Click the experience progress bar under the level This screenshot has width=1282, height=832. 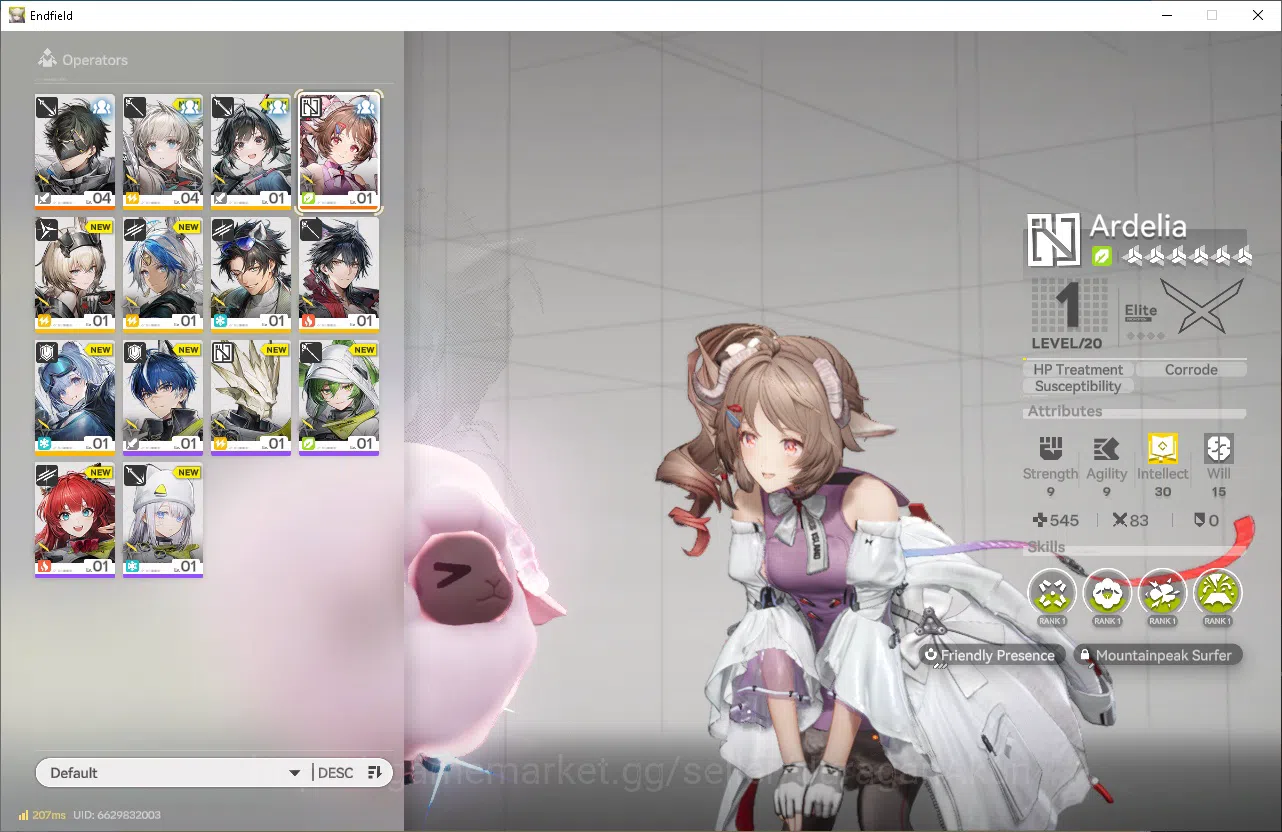(x=1134, y=358)
